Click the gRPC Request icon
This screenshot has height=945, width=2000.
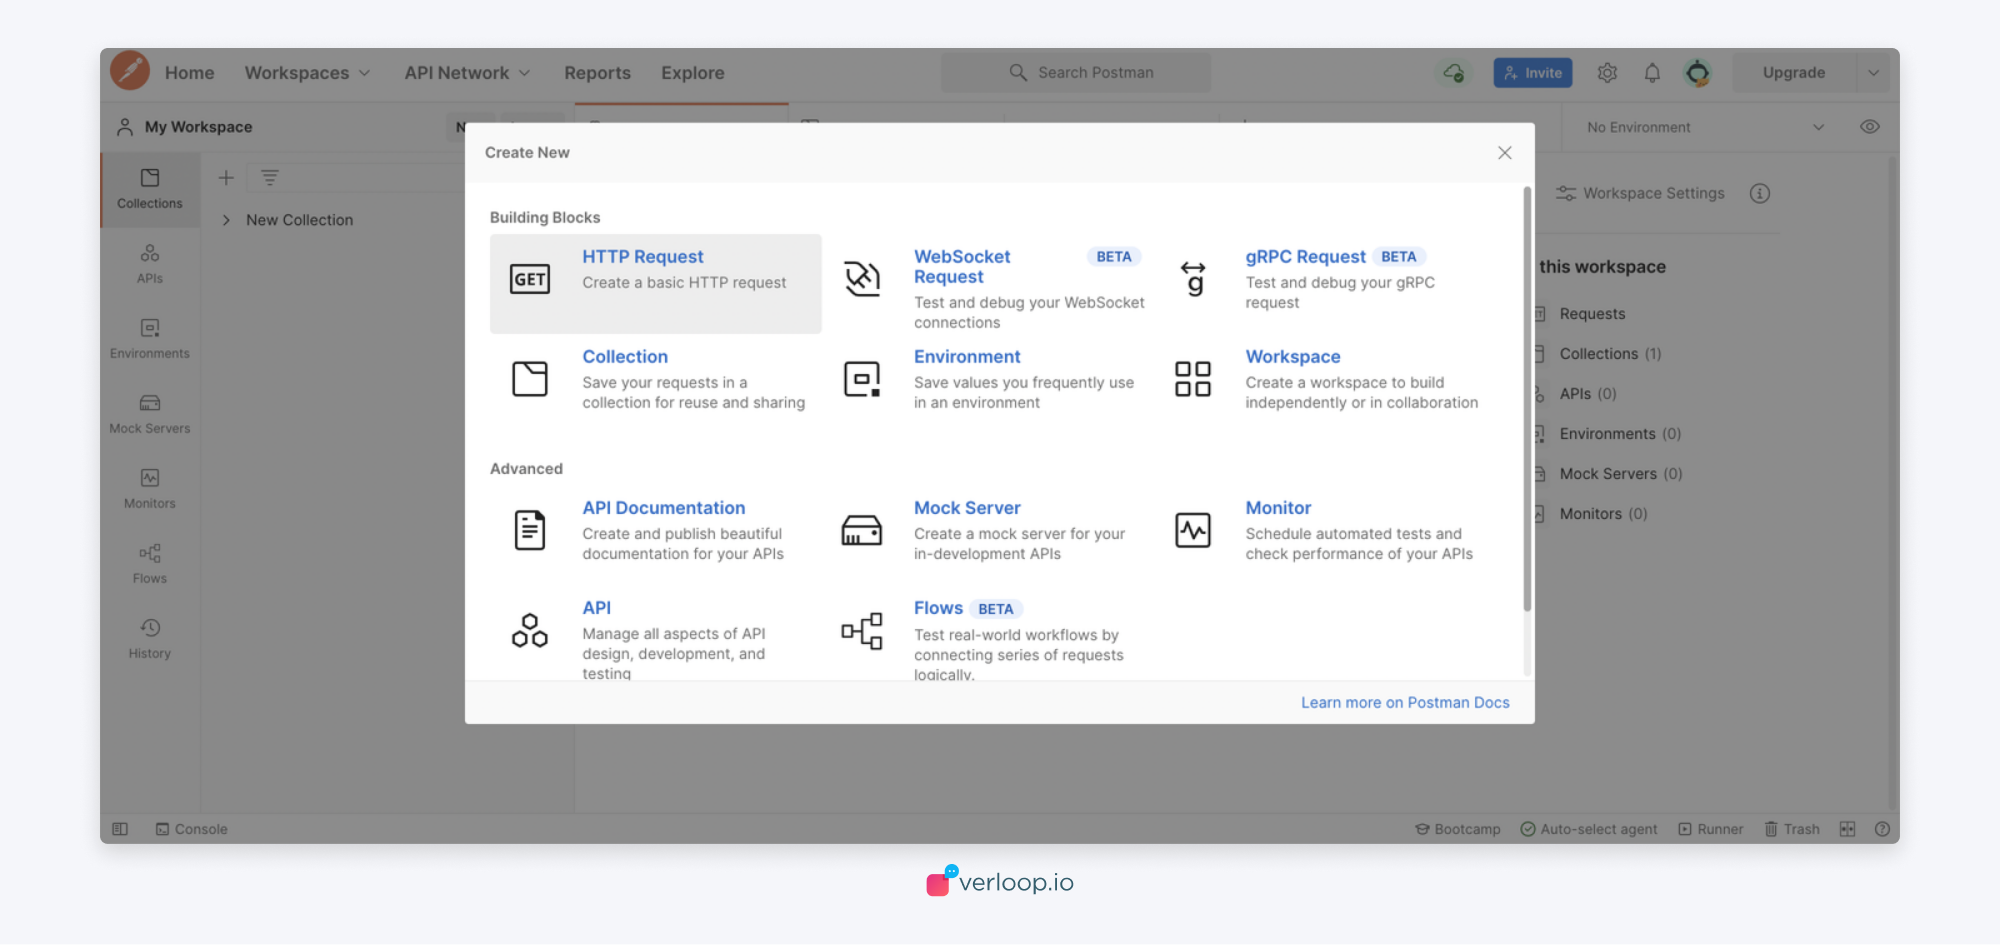(1193, 279)
